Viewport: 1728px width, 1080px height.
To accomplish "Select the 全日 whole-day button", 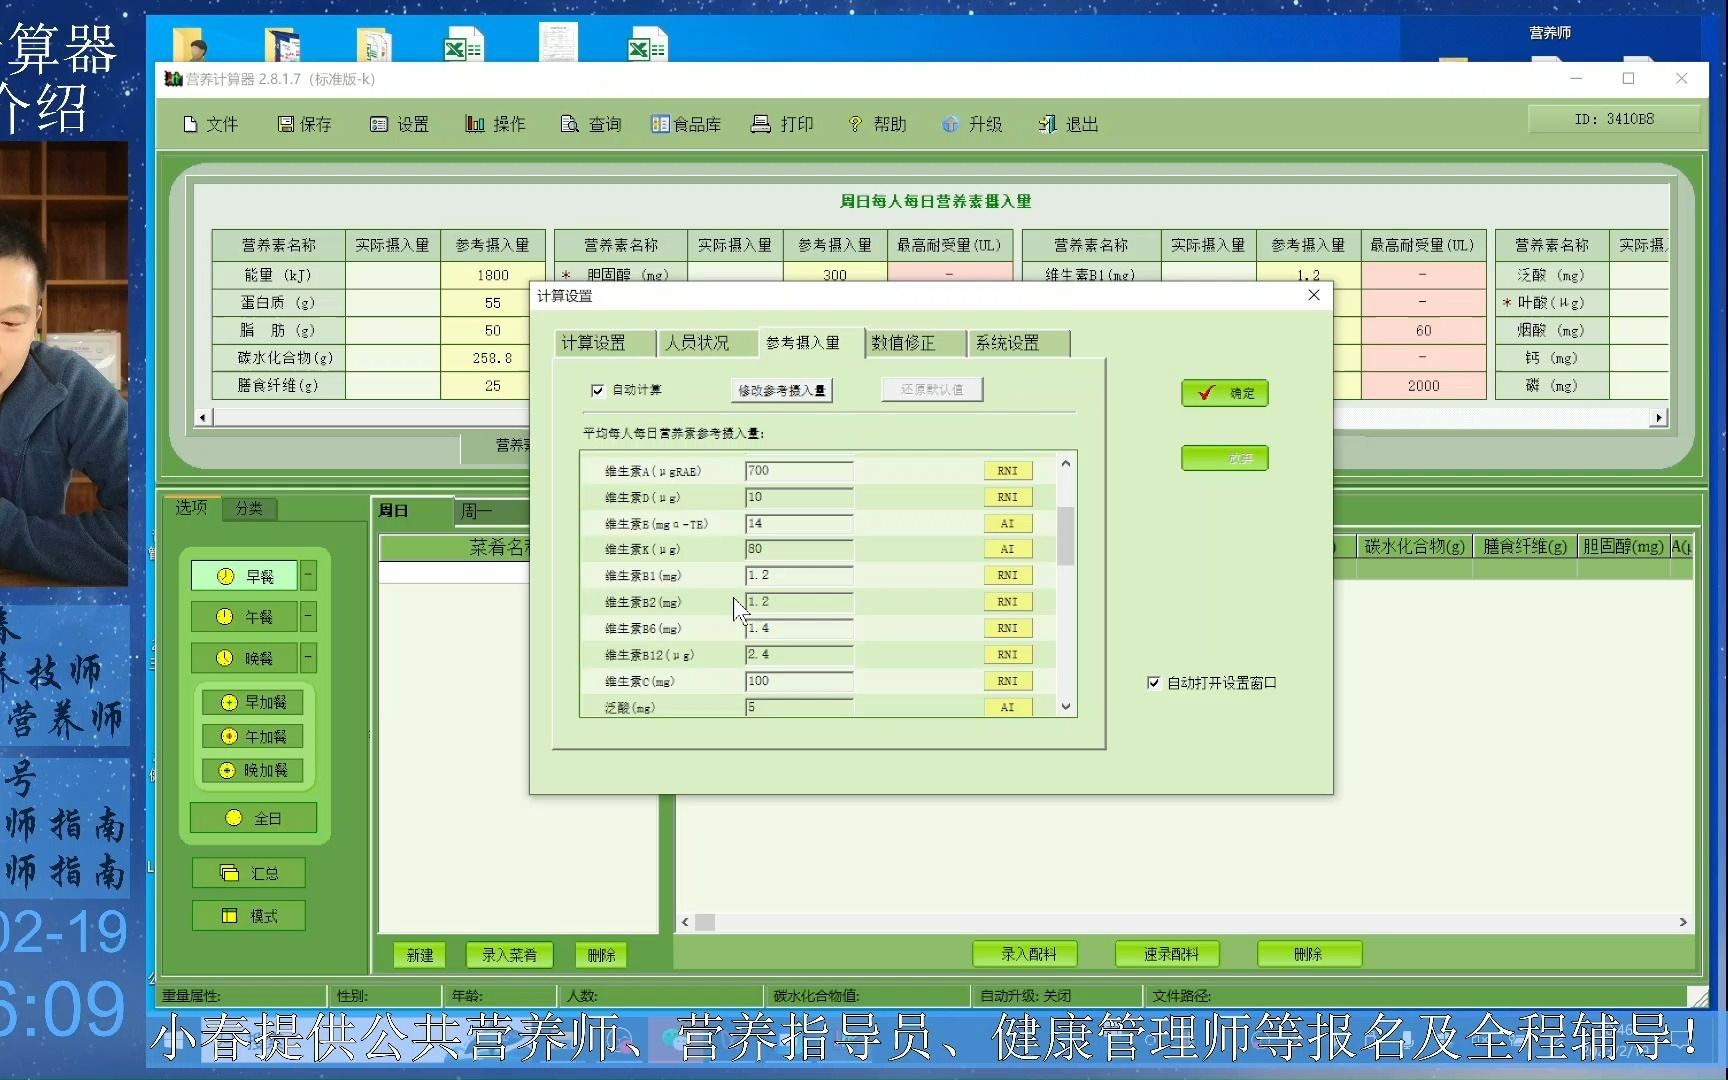I will pyautogui.click(x=253, y=818).
